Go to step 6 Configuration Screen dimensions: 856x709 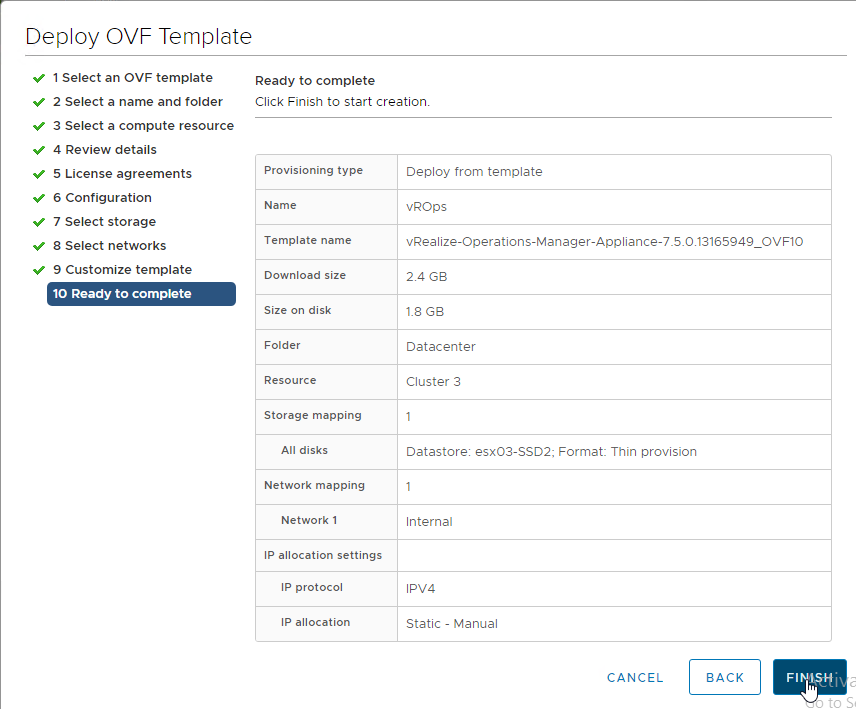[x=102, y=198]
